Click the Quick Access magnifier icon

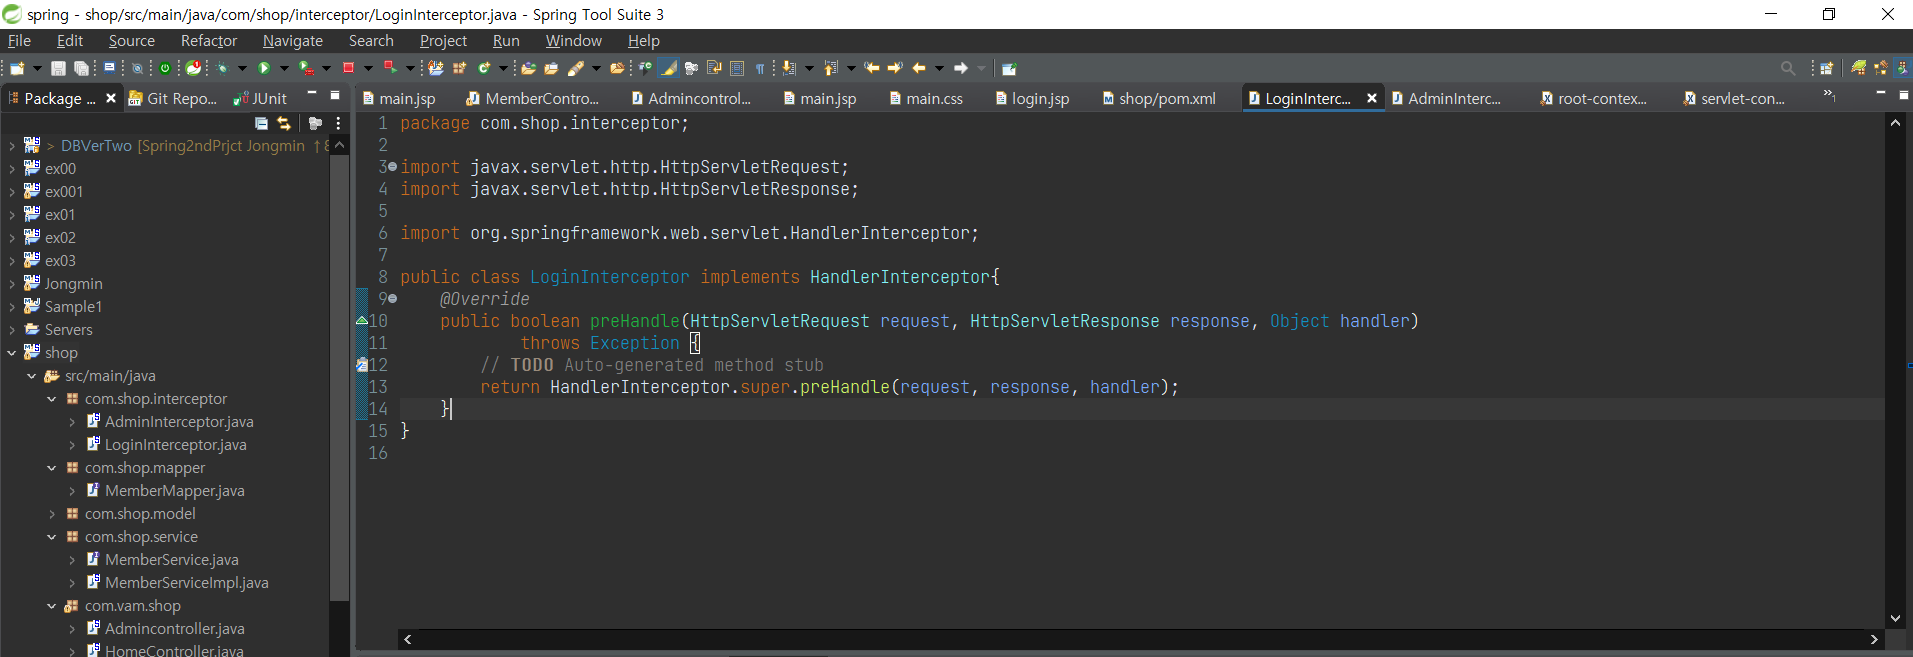coord(1788,68)
